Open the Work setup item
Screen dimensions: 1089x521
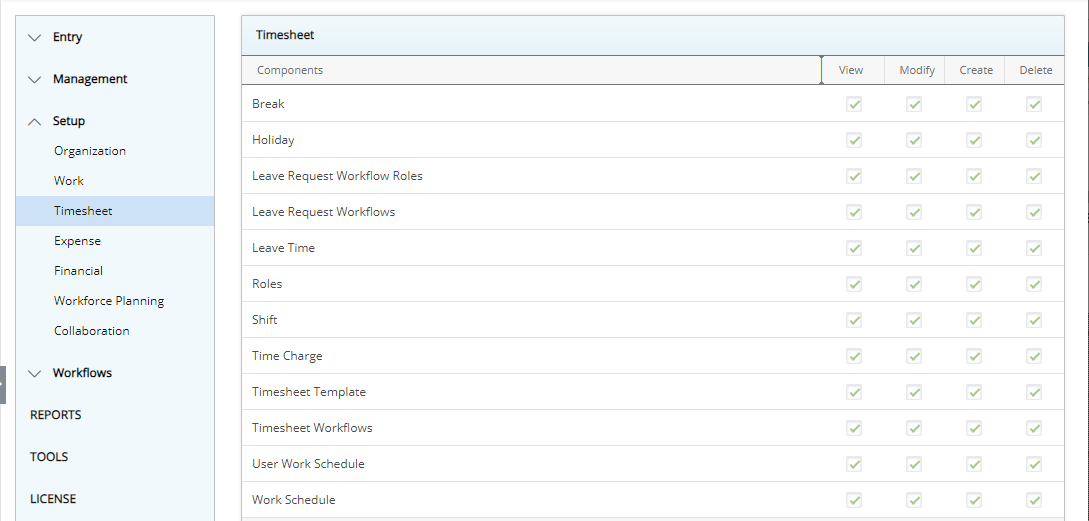tap(69, 181)
